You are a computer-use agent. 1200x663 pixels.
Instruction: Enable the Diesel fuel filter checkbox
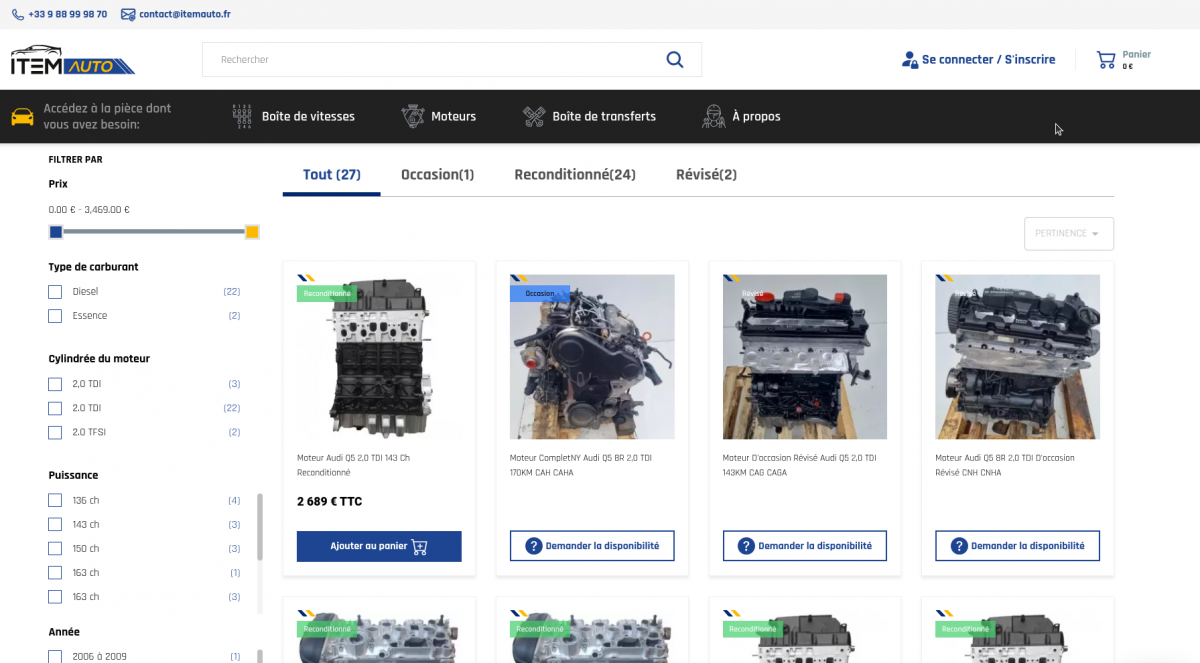click(55, 292)
